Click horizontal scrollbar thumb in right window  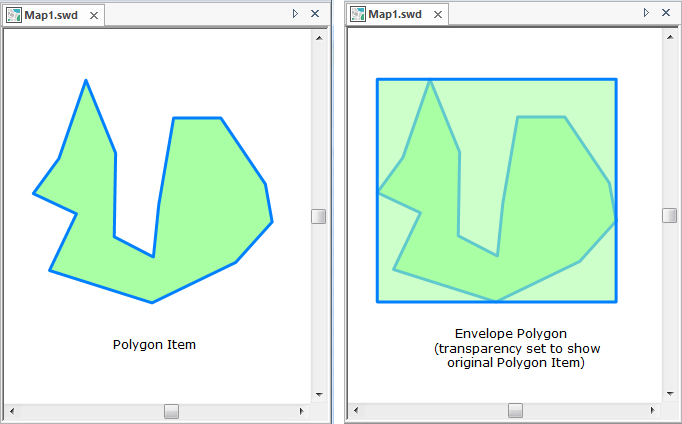(x=515, y=410)
